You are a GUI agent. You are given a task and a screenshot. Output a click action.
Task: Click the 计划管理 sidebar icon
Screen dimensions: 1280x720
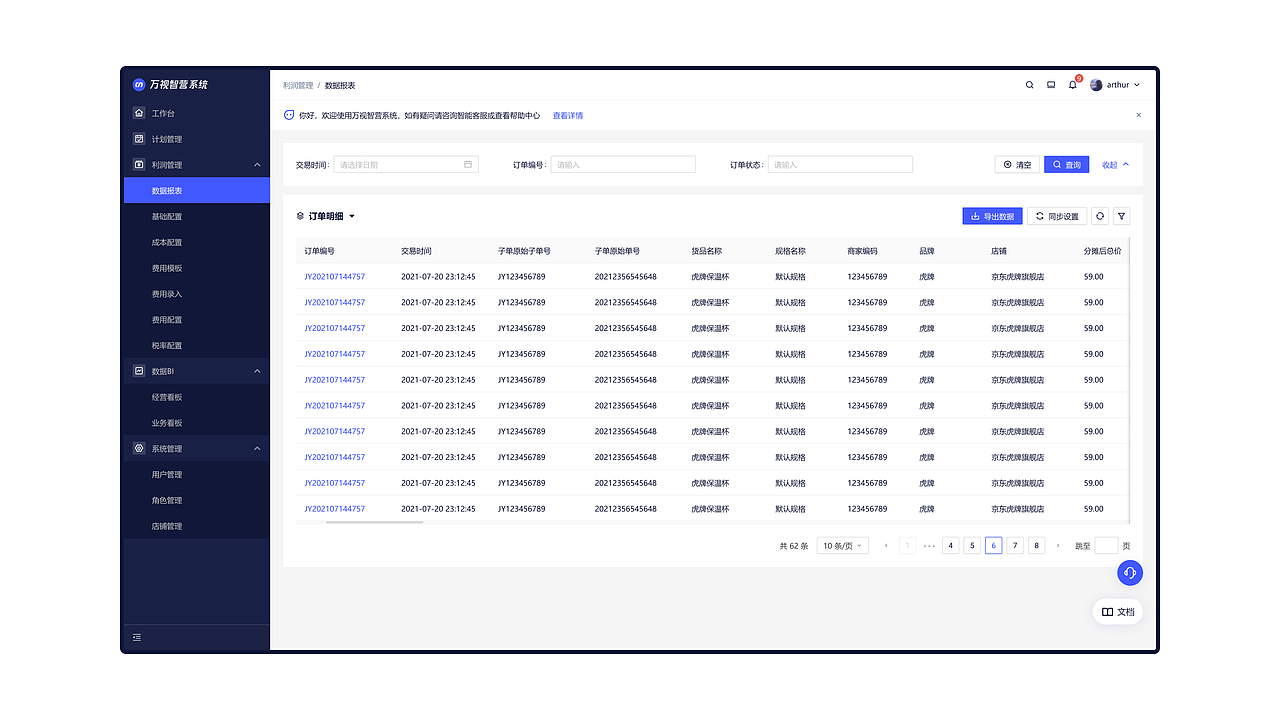point(139,139)
